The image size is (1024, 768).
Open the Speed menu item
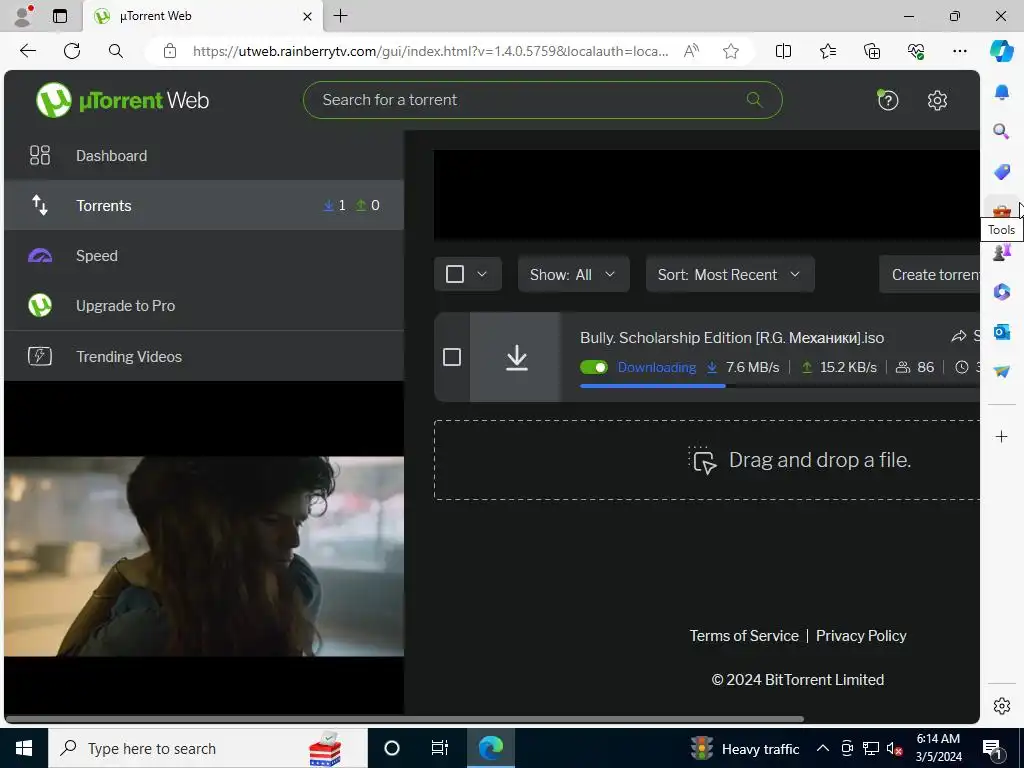pyautogui.click(x=204, y=255)
